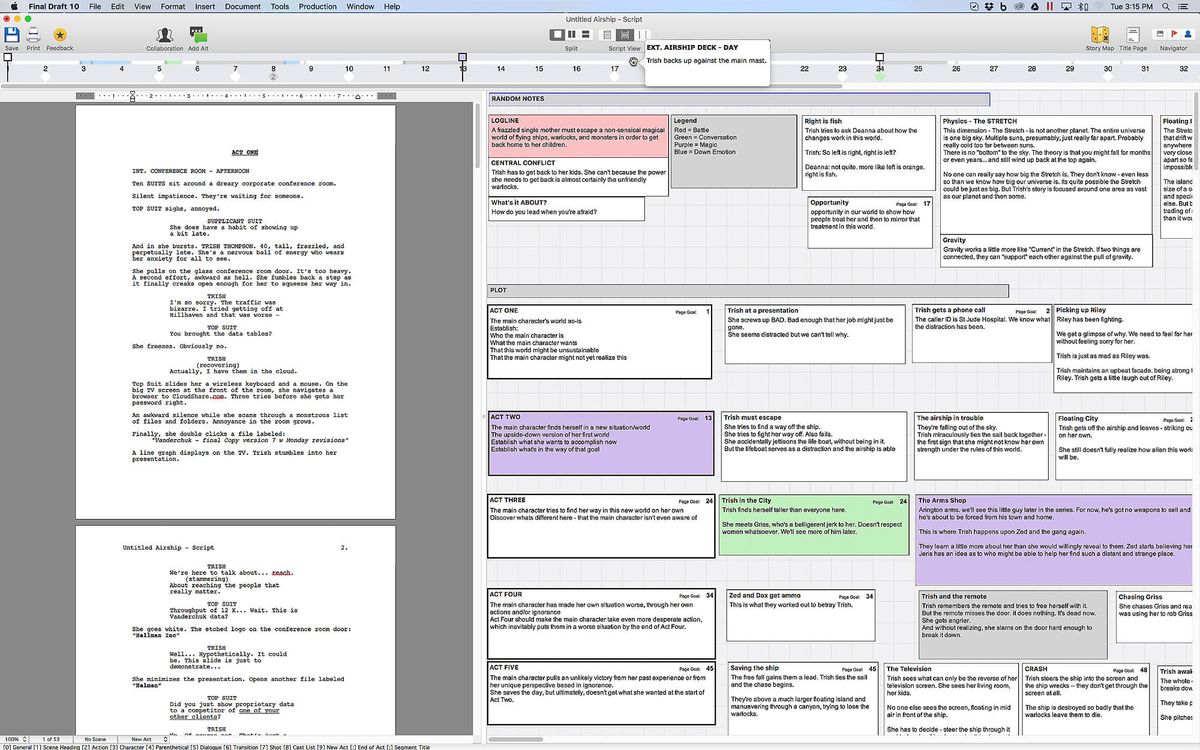
Task: Toggle the two-pane Split view mode
Action: tap(571, 34)
